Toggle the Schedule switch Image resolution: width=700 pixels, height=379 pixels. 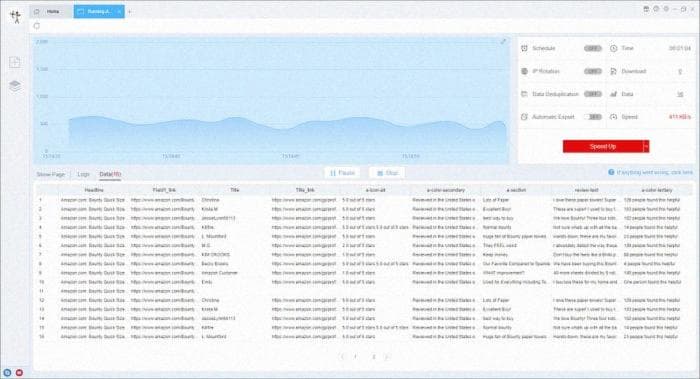pos(593,48)
